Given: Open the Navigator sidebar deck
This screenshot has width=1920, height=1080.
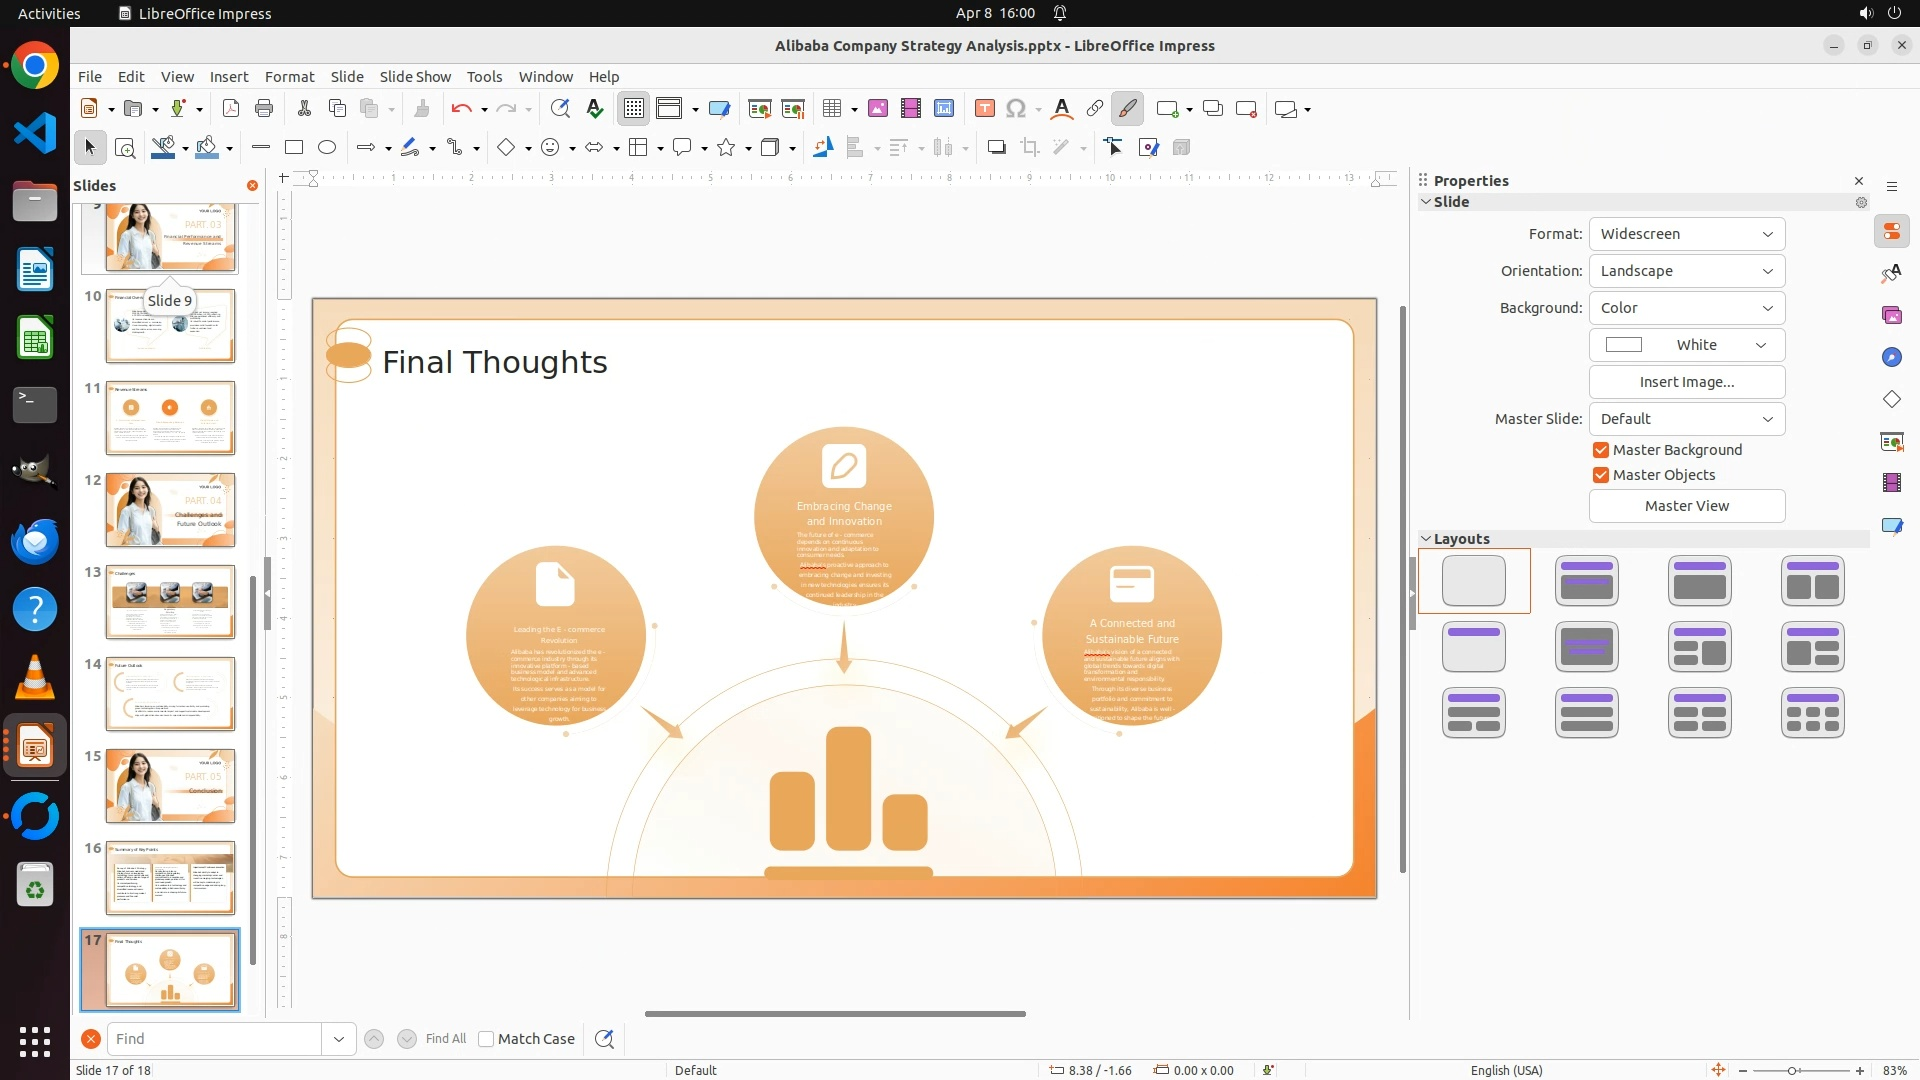Looking at the screenshot, I should pos(1891,357).
